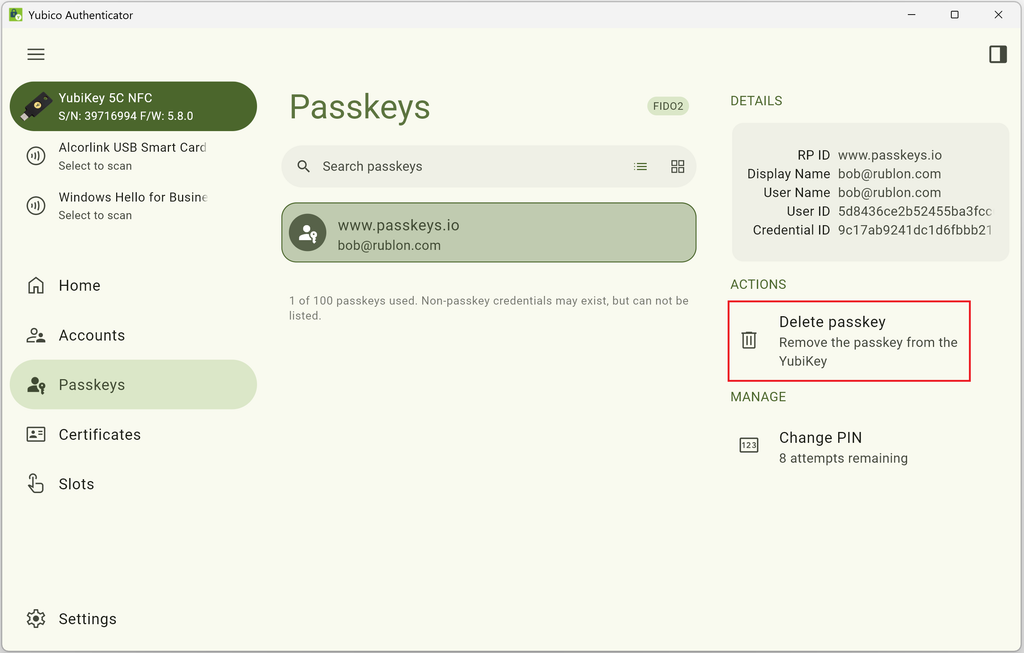Click the Certificates card icon
1024x653 pixels.
click(x=36, y=434)
